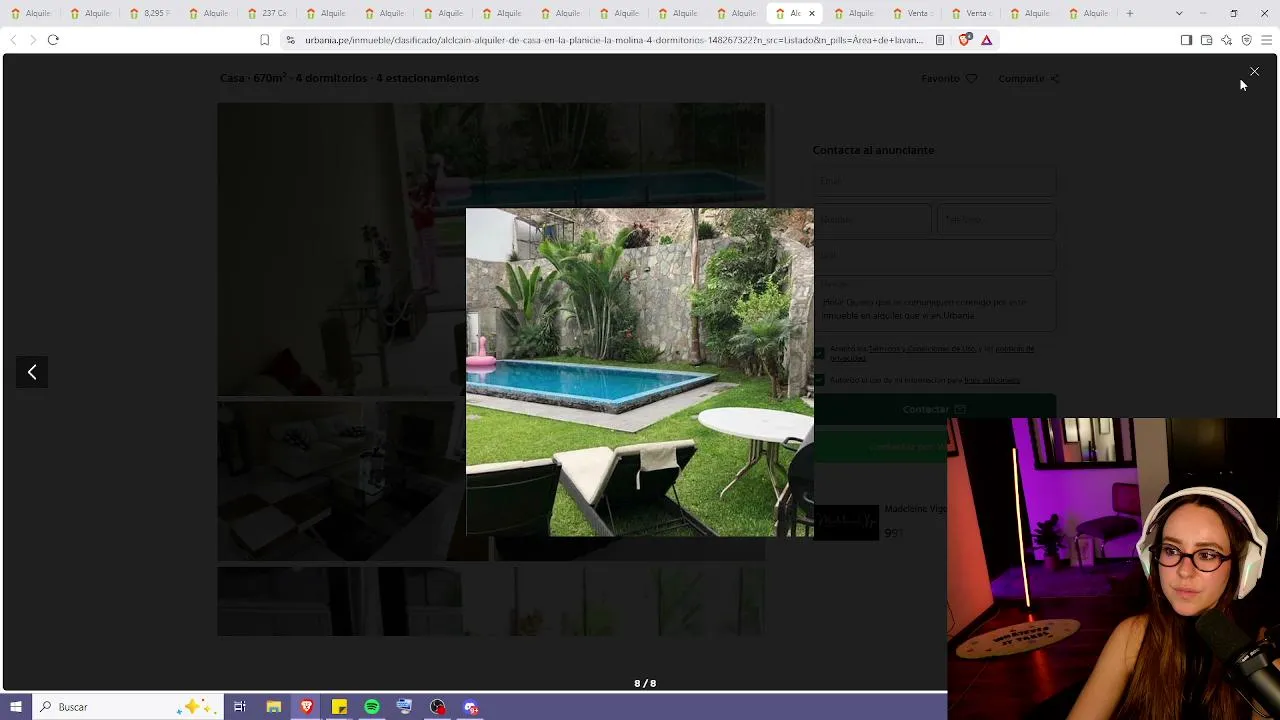Click the dimmed Contactar button

point(934,409)
